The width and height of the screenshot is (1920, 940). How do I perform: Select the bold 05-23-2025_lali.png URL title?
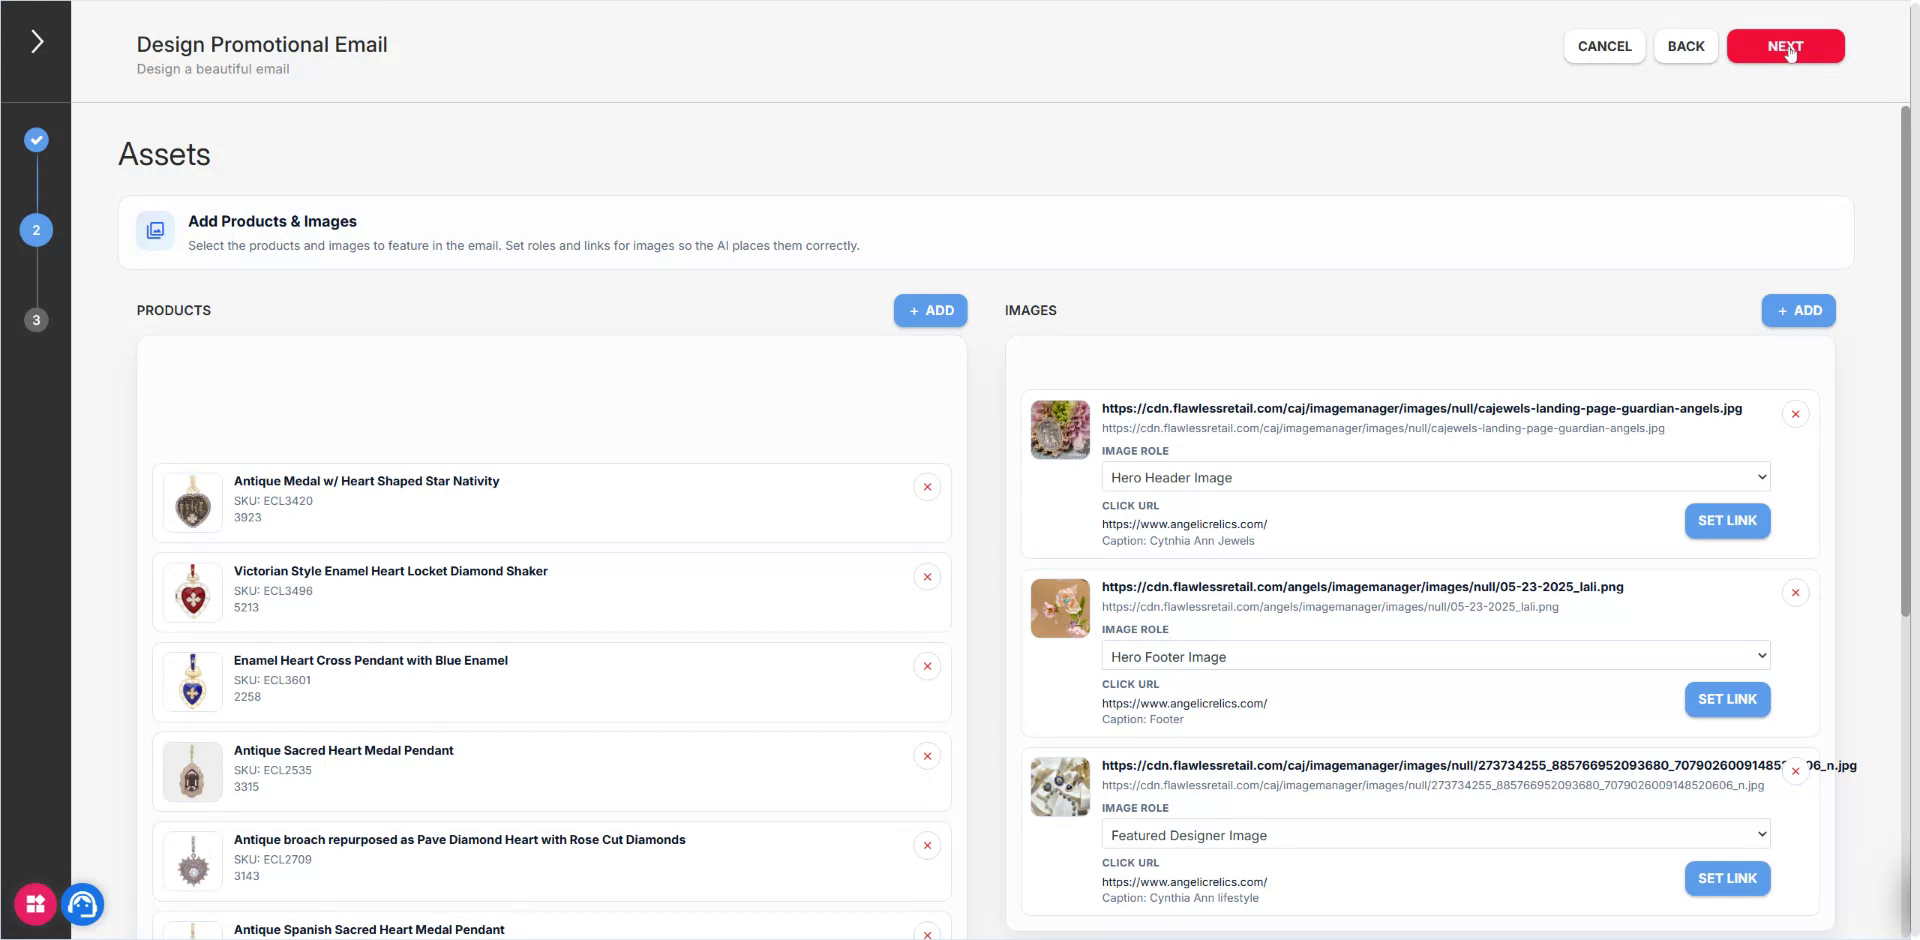point(1362,588)
